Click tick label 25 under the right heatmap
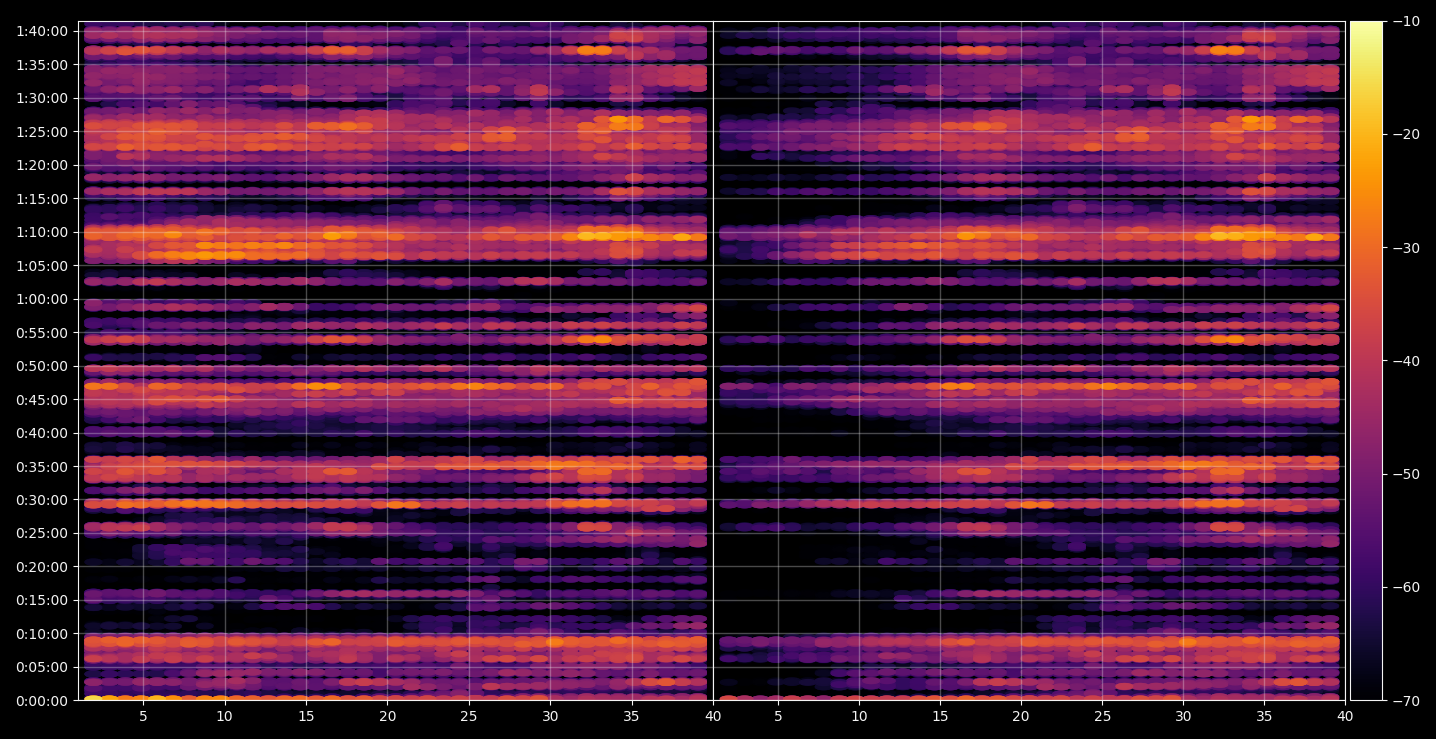 coord(1102,716)
